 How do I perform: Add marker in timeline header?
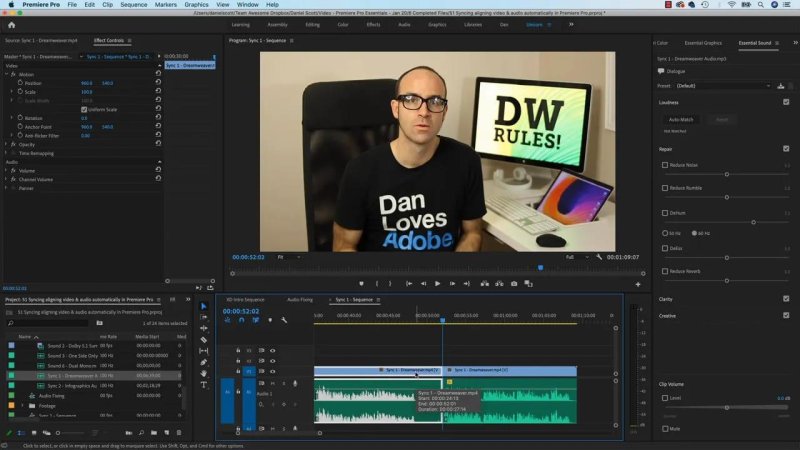click(270, 320)
